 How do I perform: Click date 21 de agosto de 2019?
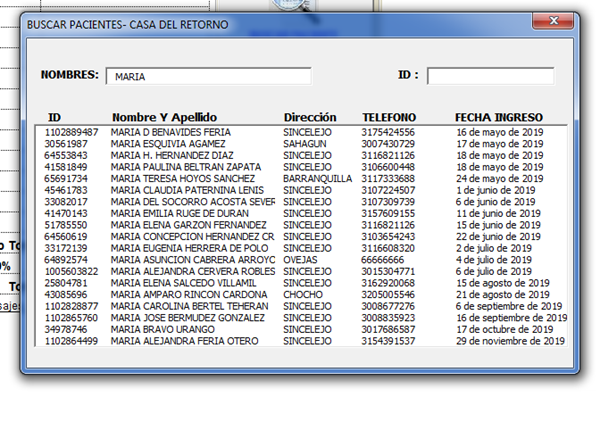pyautogui.click(x=503, y=295)
